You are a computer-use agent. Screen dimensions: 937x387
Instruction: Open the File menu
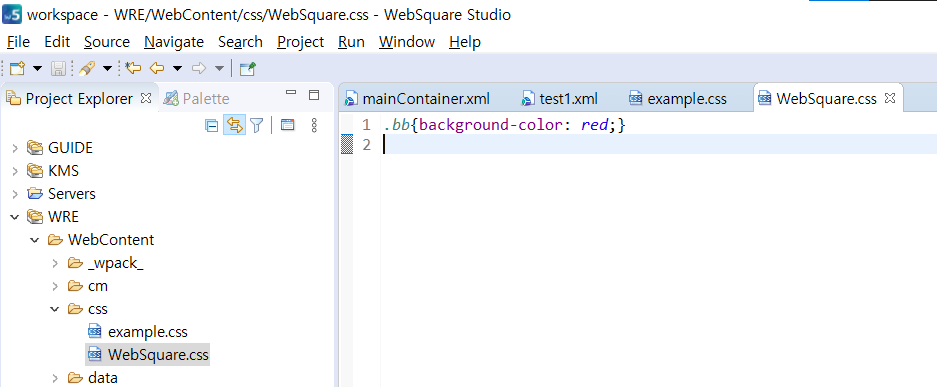coord(18,42)
